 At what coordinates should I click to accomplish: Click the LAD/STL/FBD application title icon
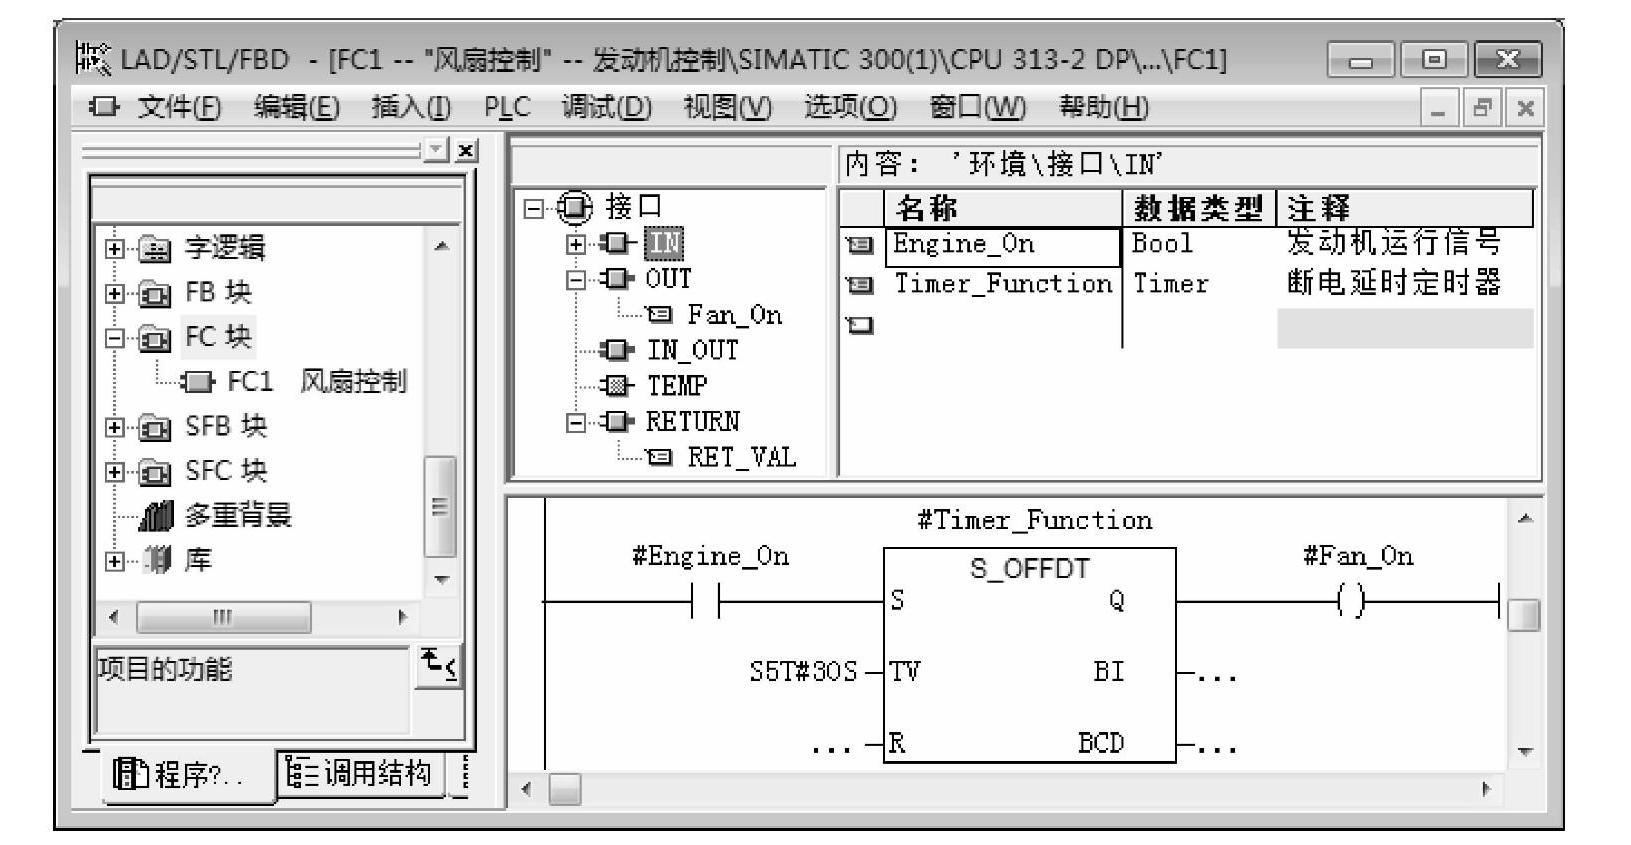(x=93, y=59)
